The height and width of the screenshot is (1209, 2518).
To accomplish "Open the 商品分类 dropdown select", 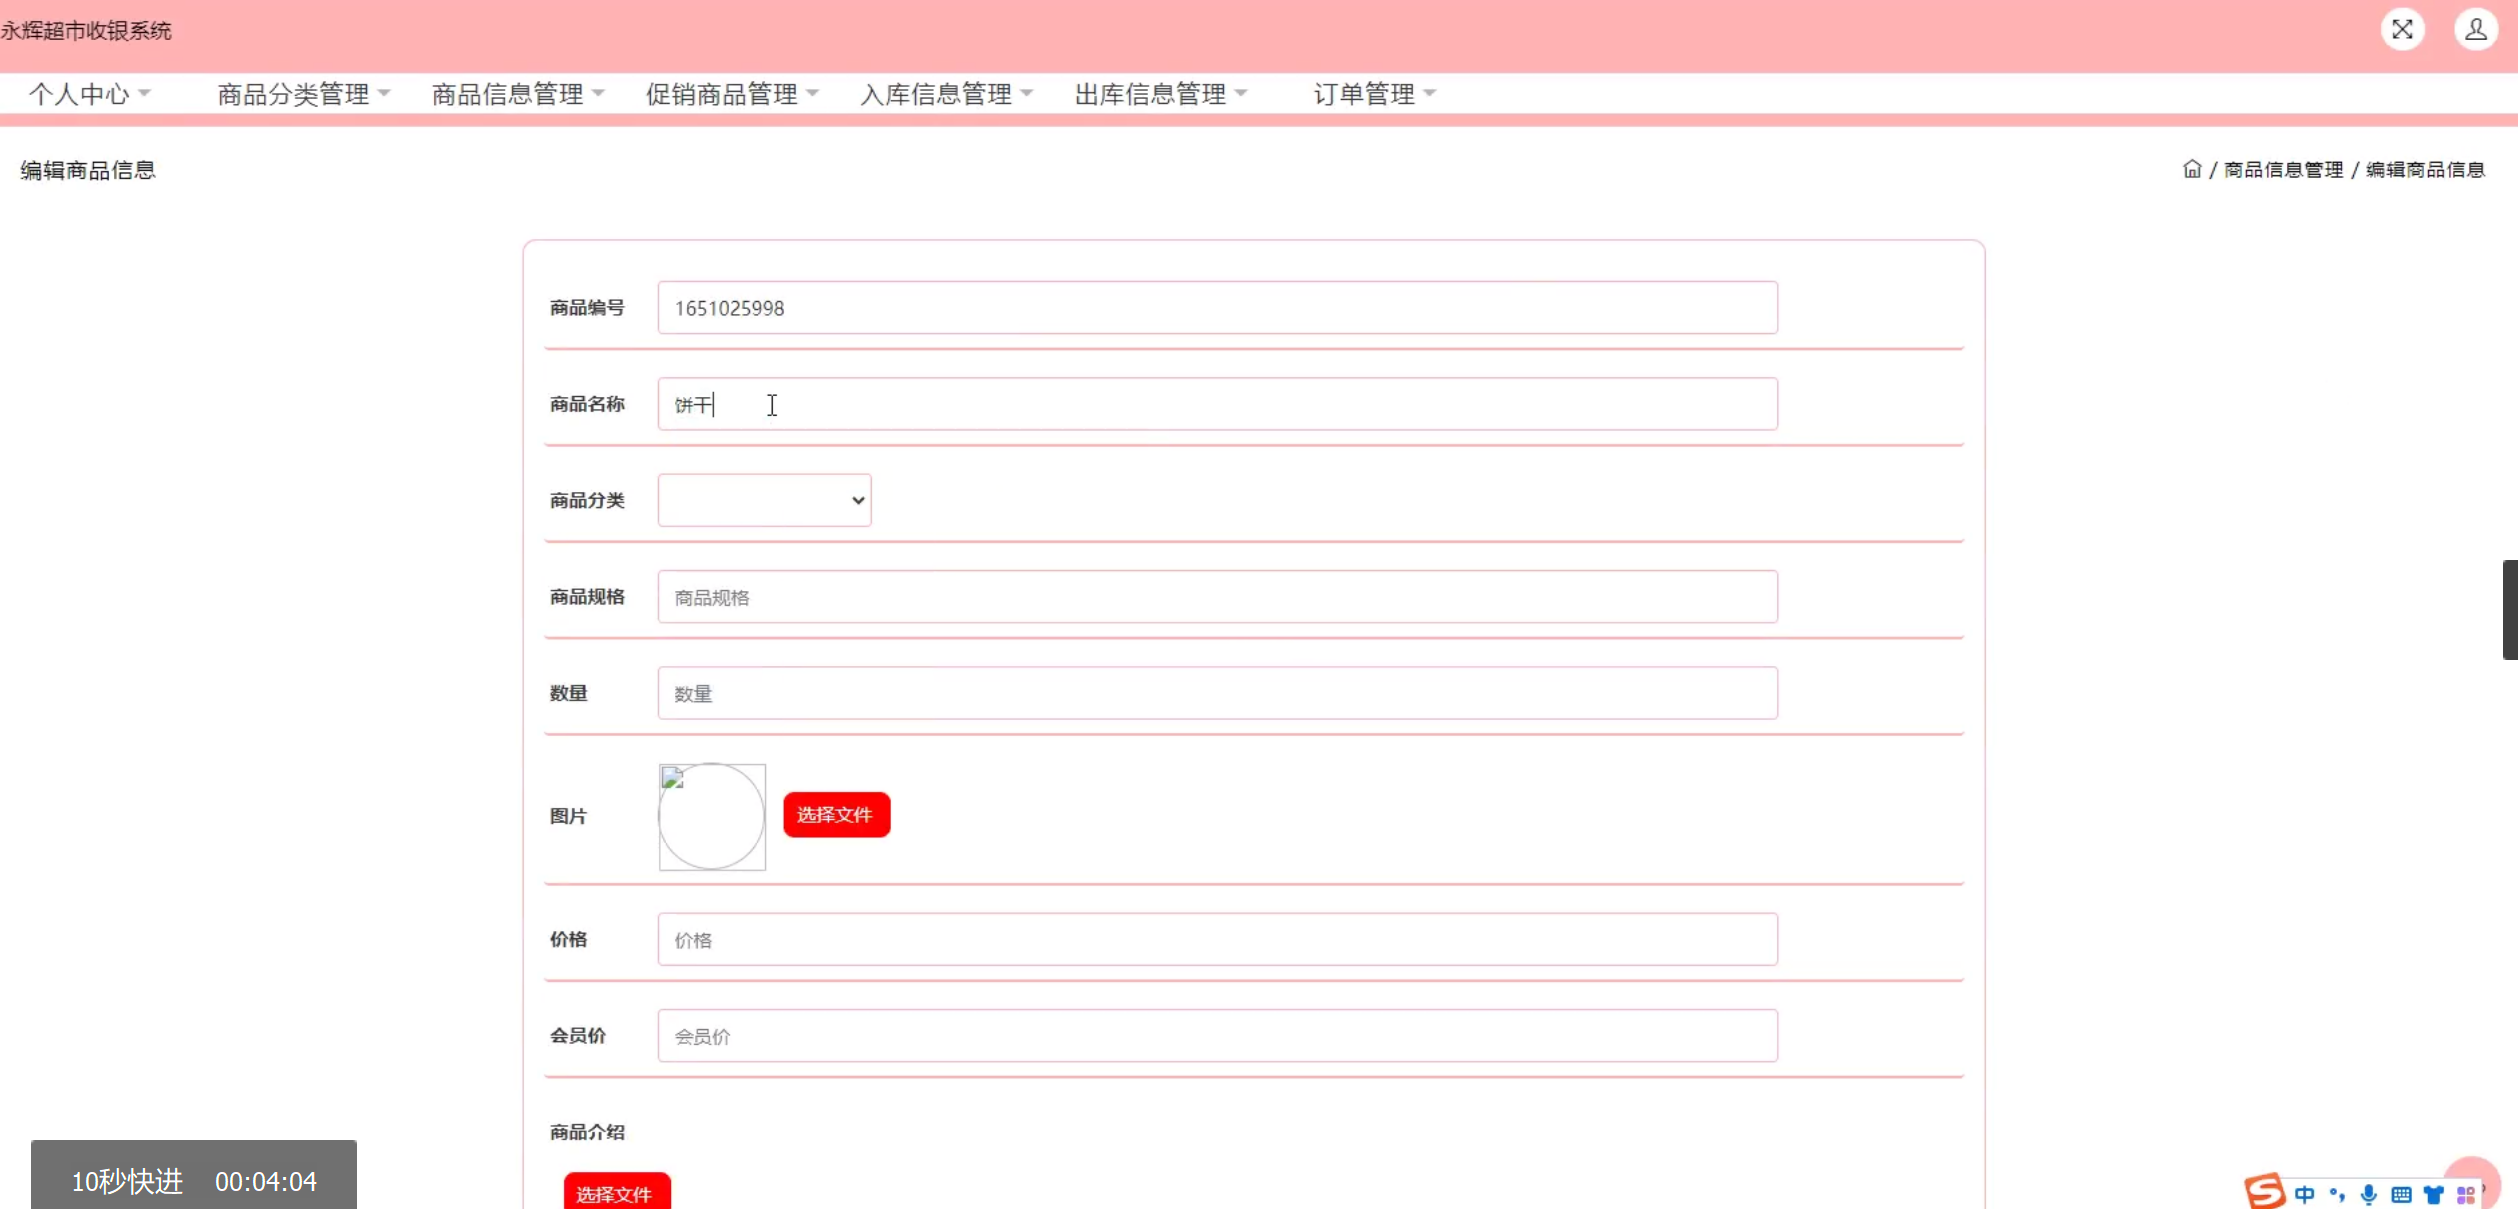I will click(764, 500).
